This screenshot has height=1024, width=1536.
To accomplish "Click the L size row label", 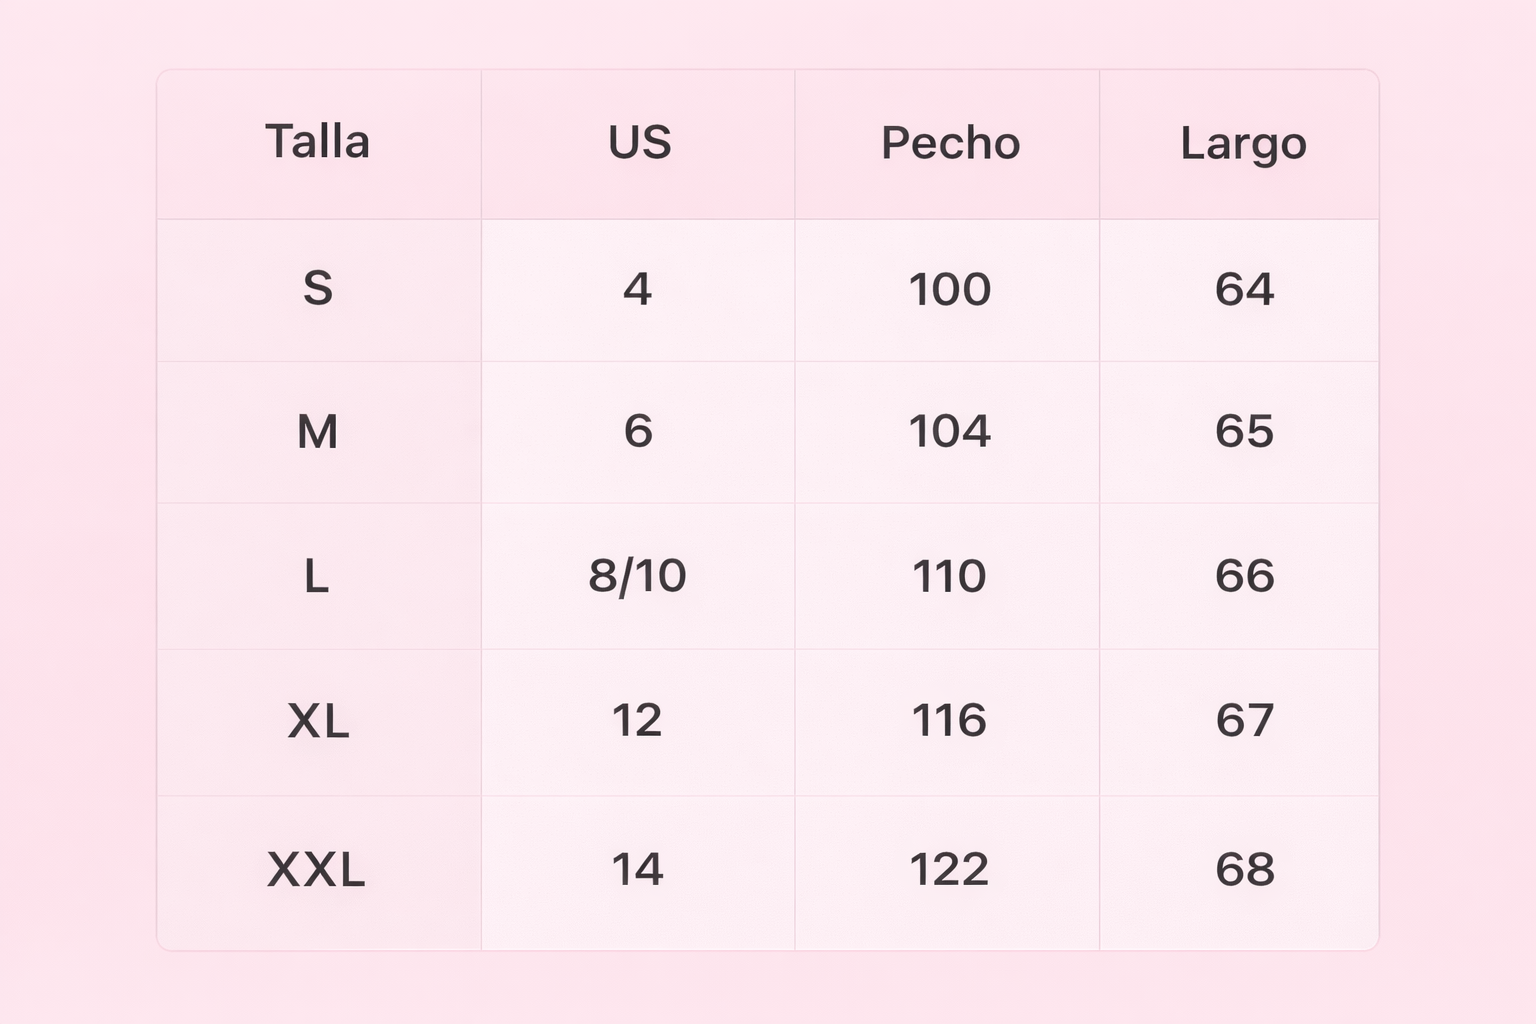I will 317,576.
